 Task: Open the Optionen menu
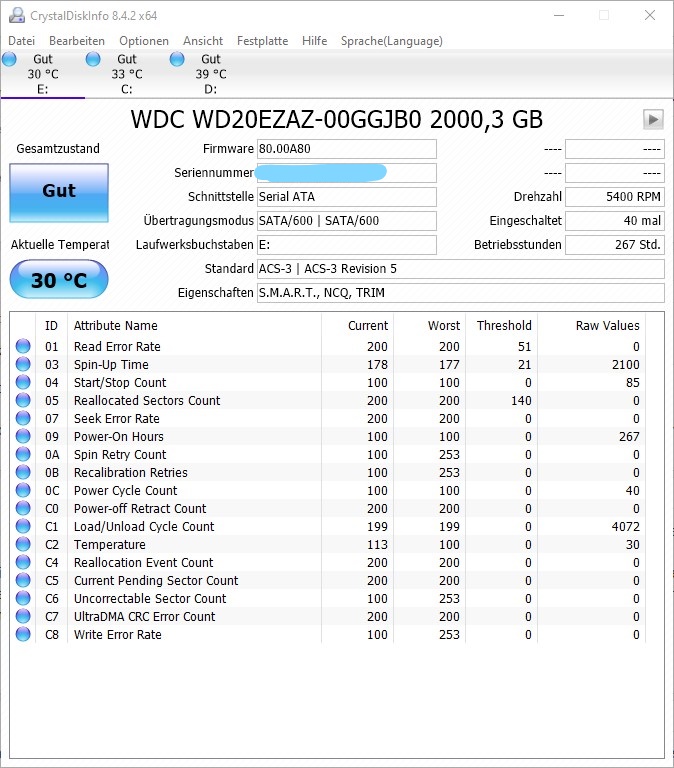(144, 41)
